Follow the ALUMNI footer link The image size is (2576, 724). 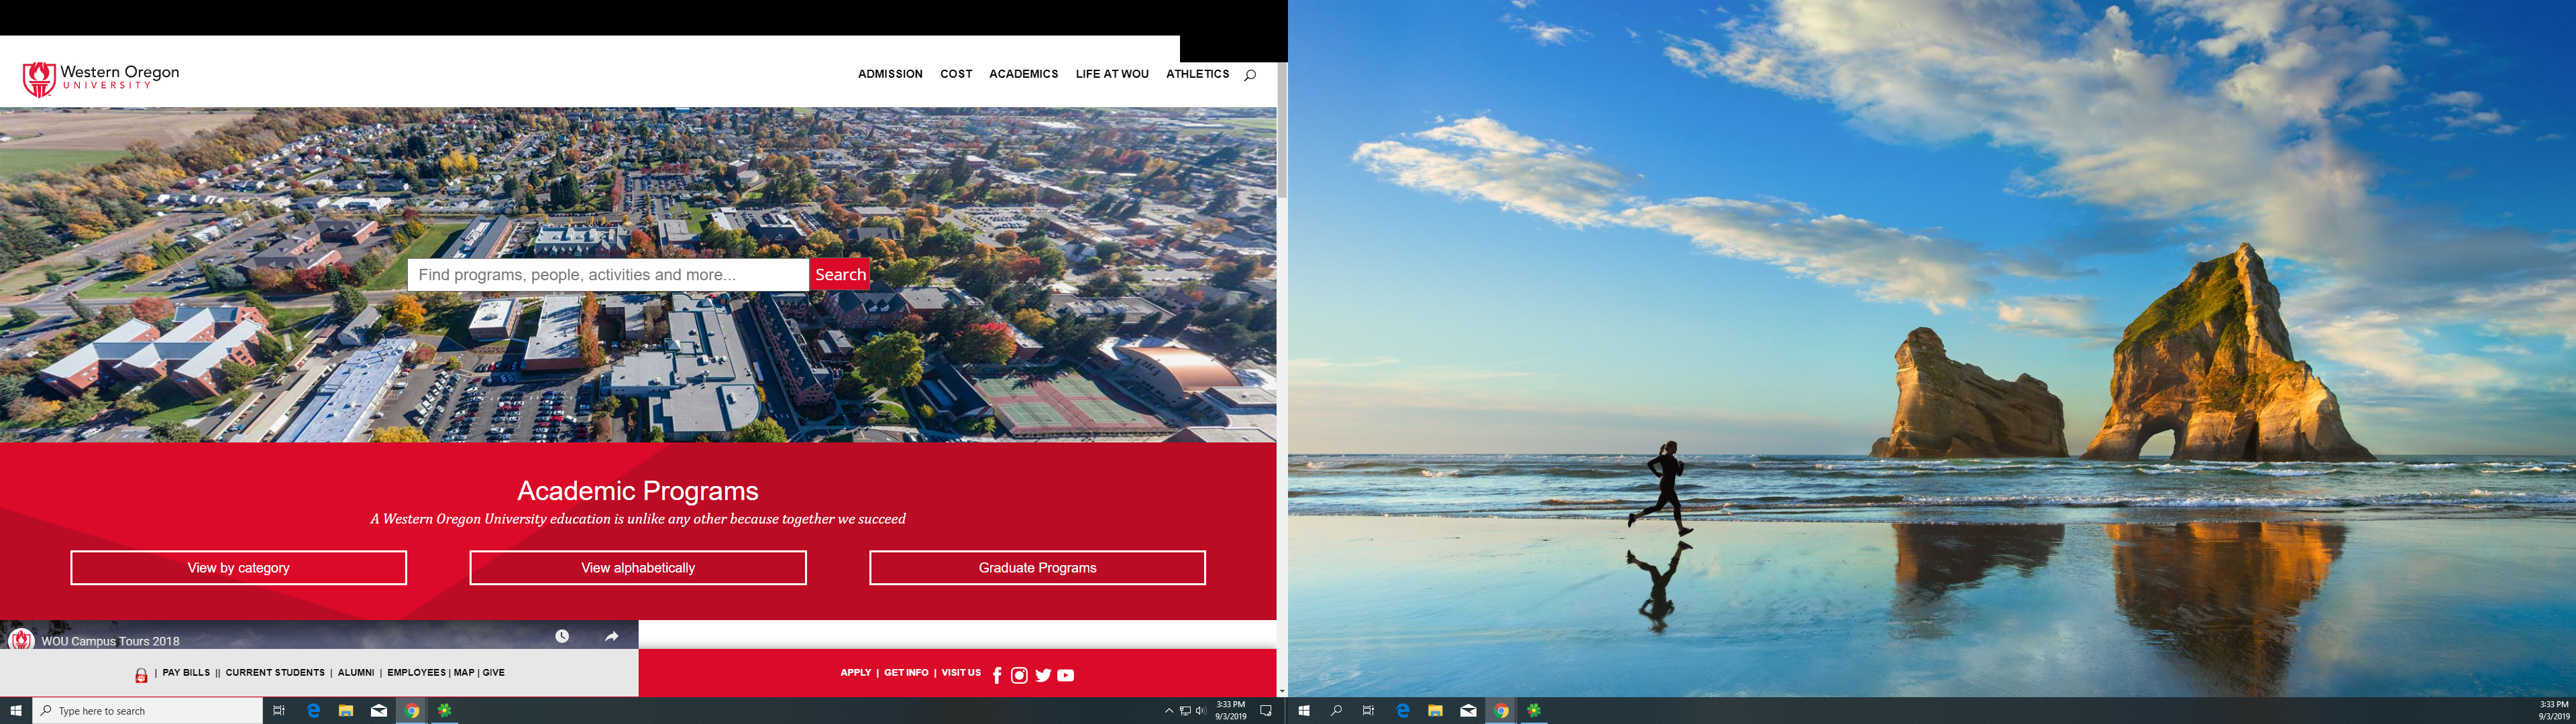pyautogui.click(x=356, y=673)
